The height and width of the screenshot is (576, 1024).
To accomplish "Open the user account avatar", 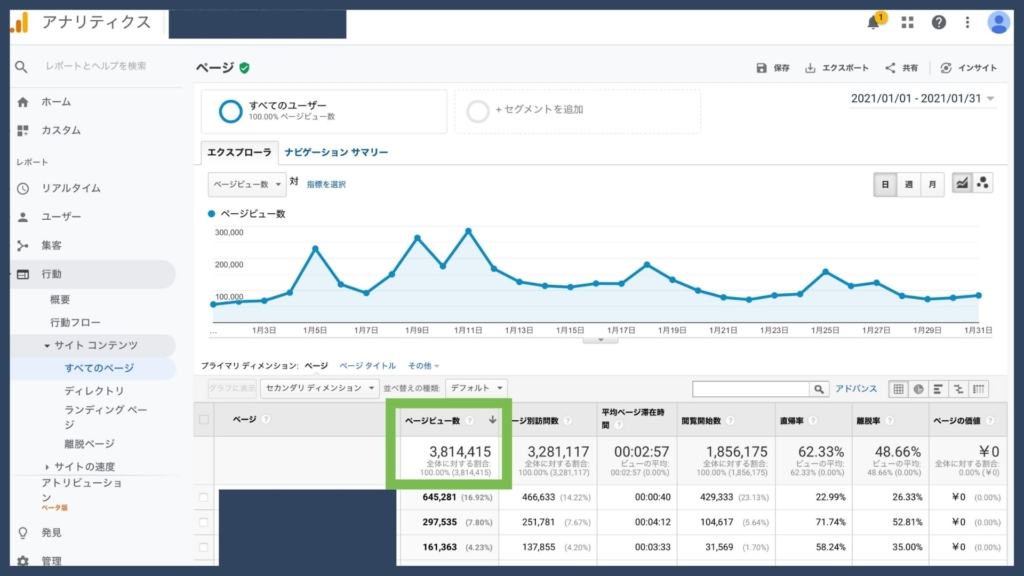I will point(999,23).
